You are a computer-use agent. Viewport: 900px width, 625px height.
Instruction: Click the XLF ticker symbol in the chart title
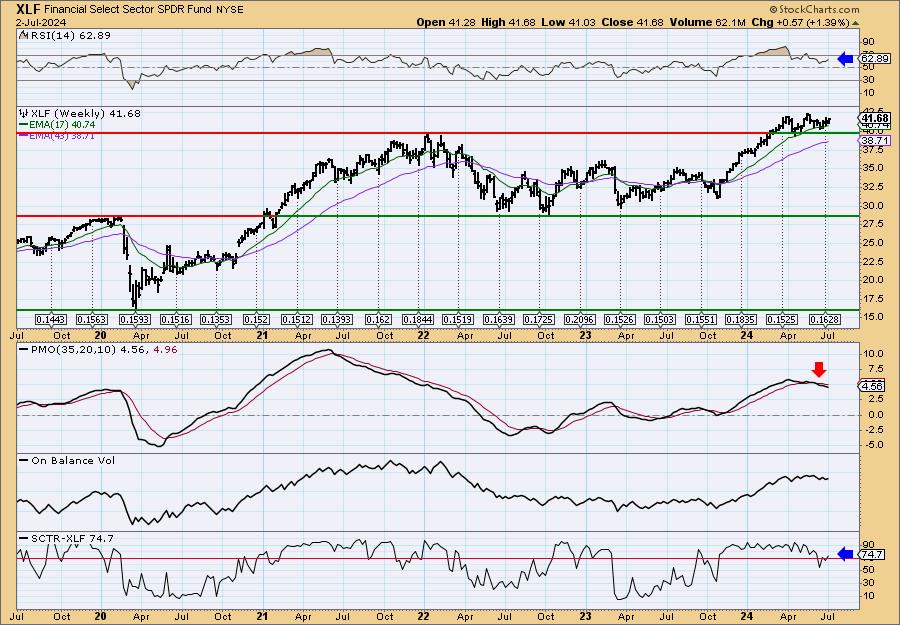click(29, 9)
